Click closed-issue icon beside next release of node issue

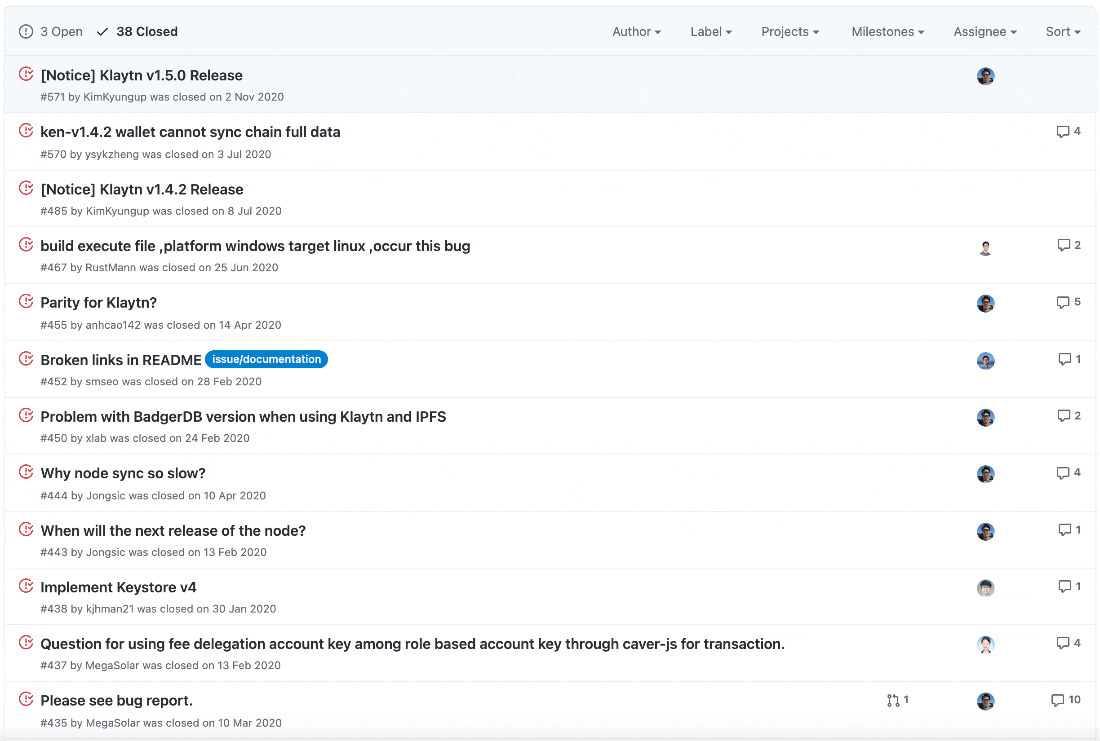tap(26, 529)
